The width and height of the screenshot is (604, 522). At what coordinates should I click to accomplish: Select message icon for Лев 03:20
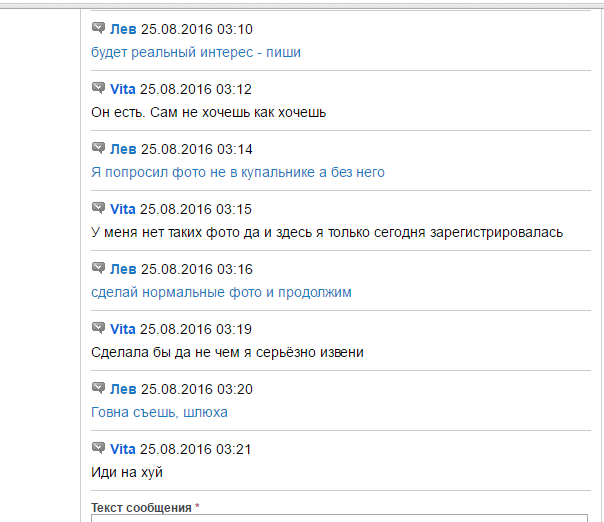tap(98, 388)
